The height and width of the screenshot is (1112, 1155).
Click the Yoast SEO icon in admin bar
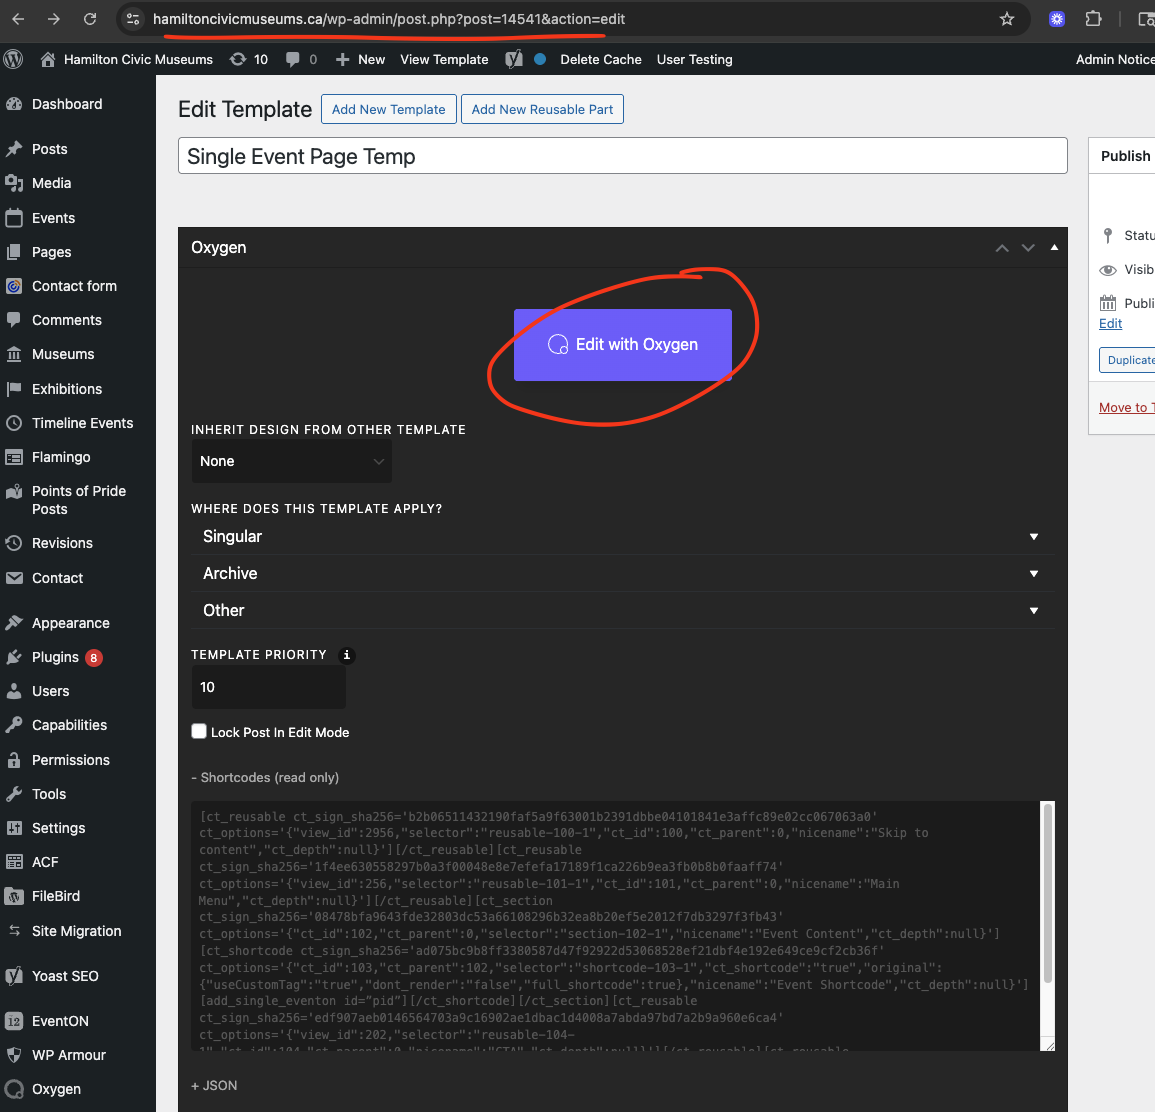514,59
